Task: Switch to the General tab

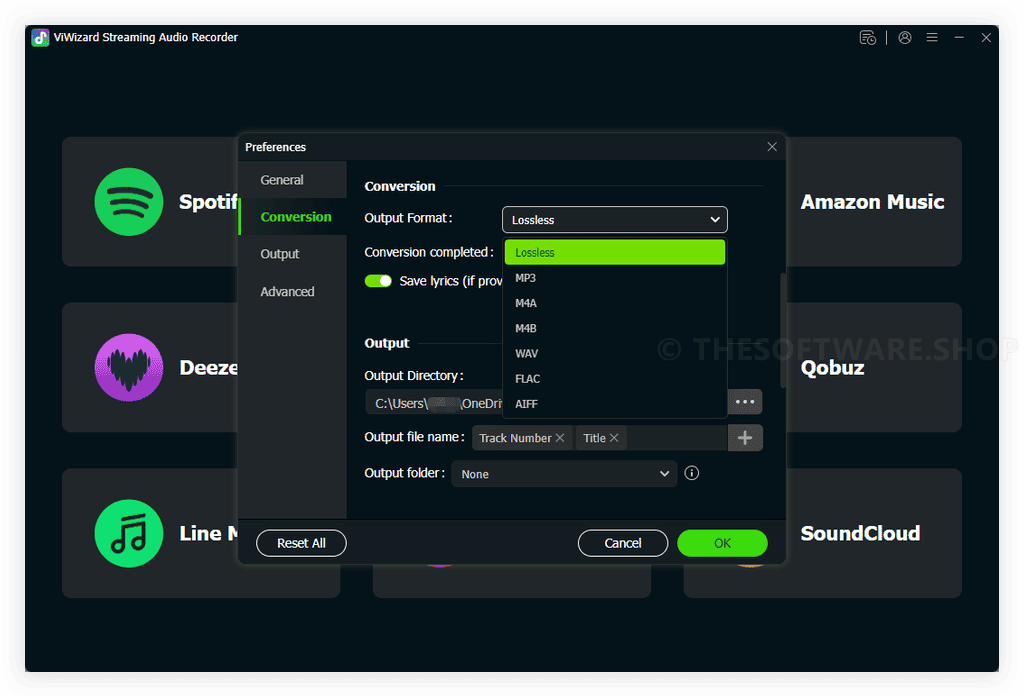Action: coord(293,180)
